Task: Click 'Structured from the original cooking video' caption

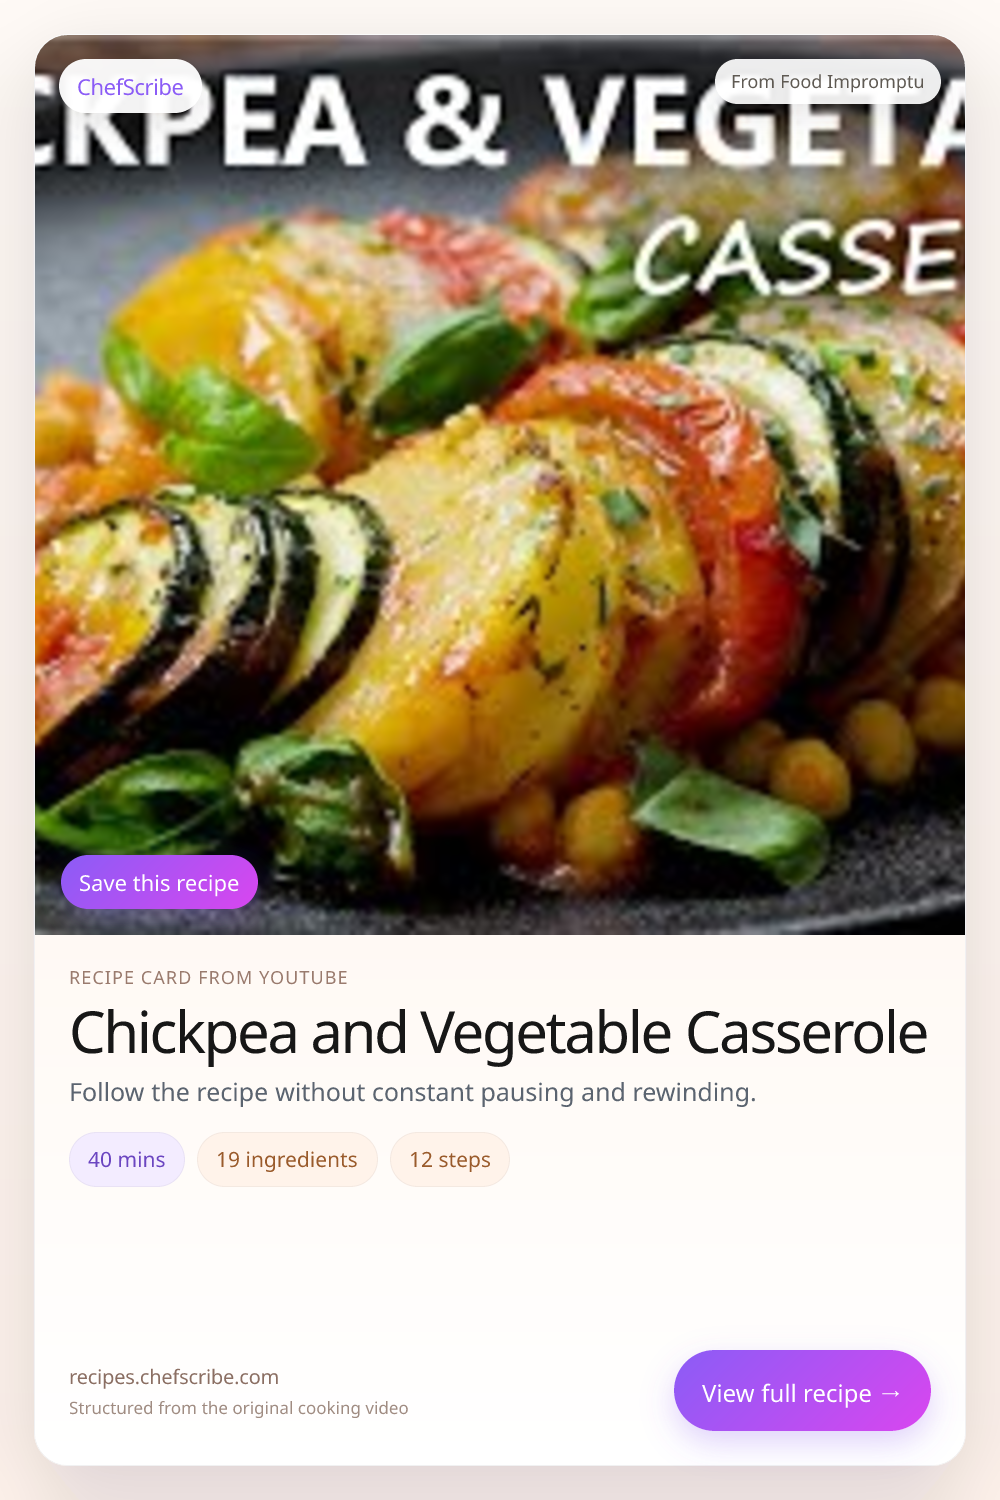Action: (238, 1408)
